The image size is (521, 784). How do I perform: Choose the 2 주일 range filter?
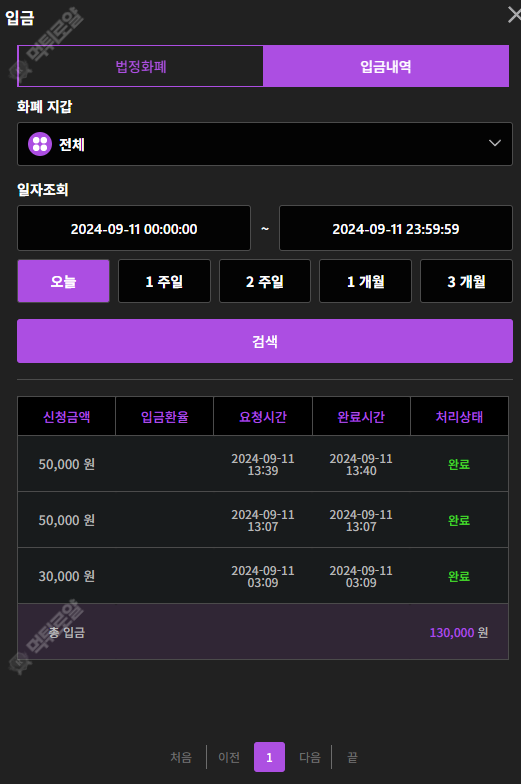[264, 281]
